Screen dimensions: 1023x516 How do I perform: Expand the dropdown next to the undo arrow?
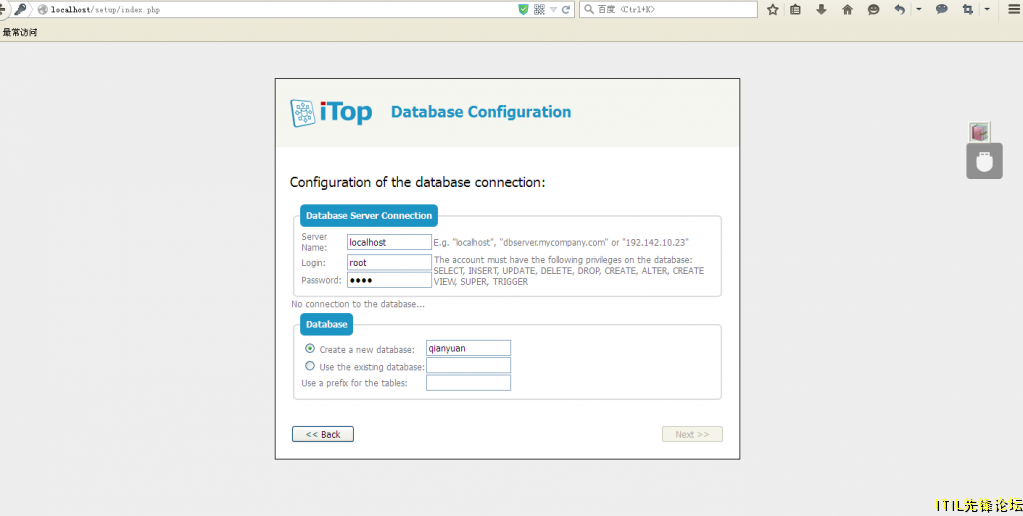919,9
